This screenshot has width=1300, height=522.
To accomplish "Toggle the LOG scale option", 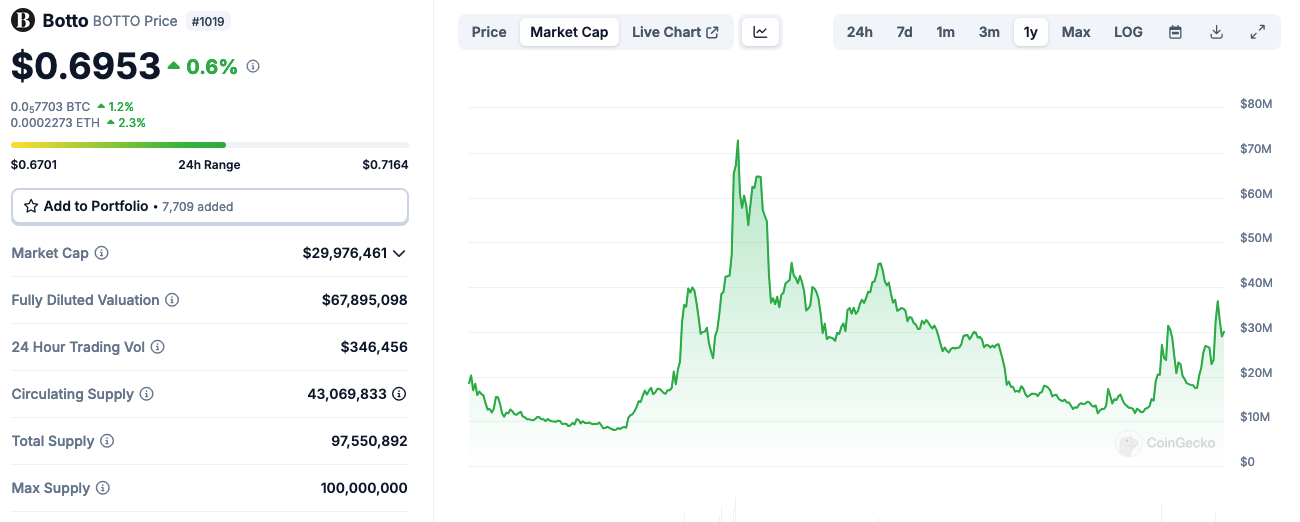I will [1128, 32].
